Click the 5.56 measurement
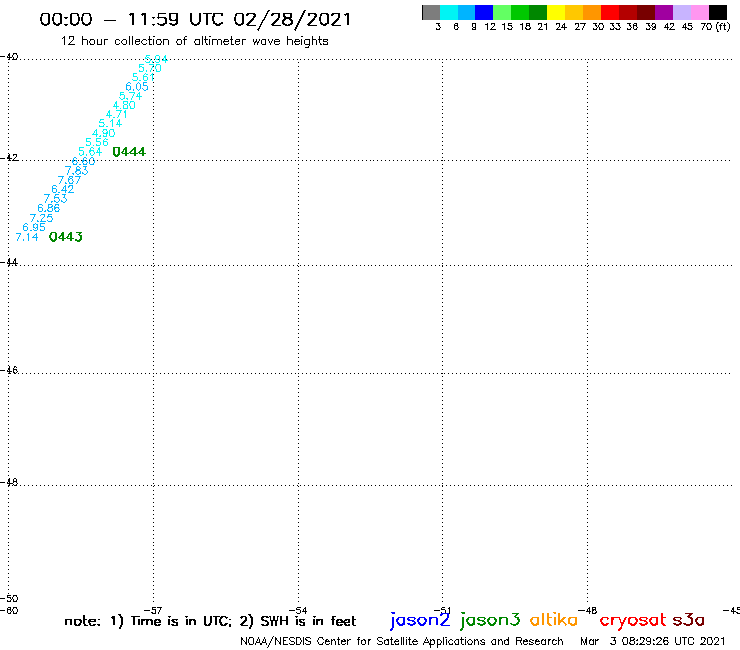This screenshot has height=650, width=740. tap(97, 142)
